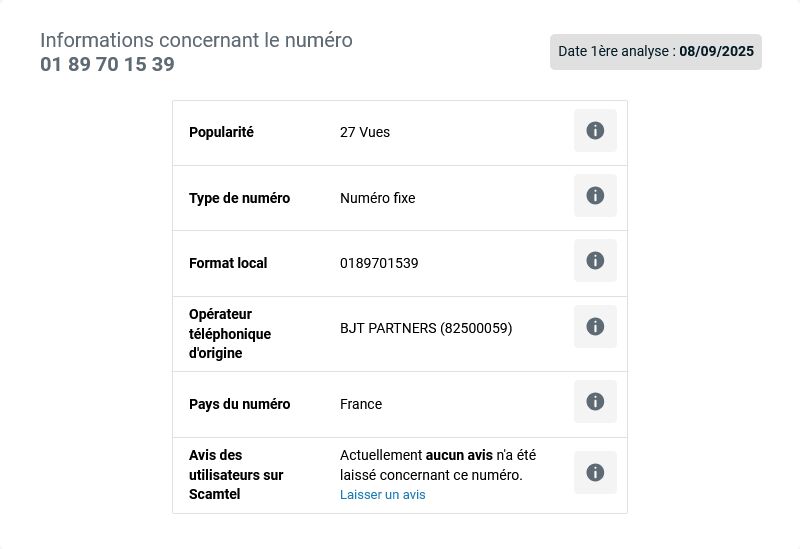Click the local format number 0189701539
The height and width of the screenshot is (549, 800).
tap(379, 263)
